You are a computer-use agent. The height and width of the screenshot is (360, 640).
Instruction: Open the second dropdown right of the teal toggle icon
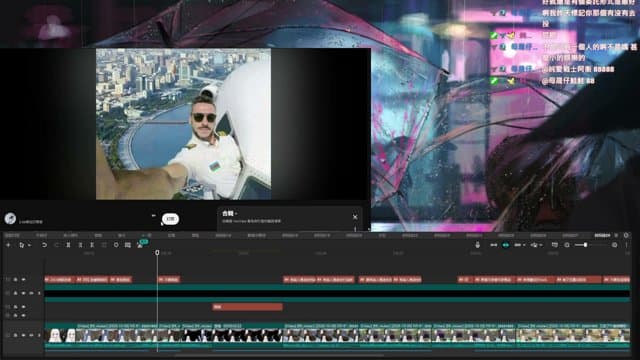click(x=536, y=245)
